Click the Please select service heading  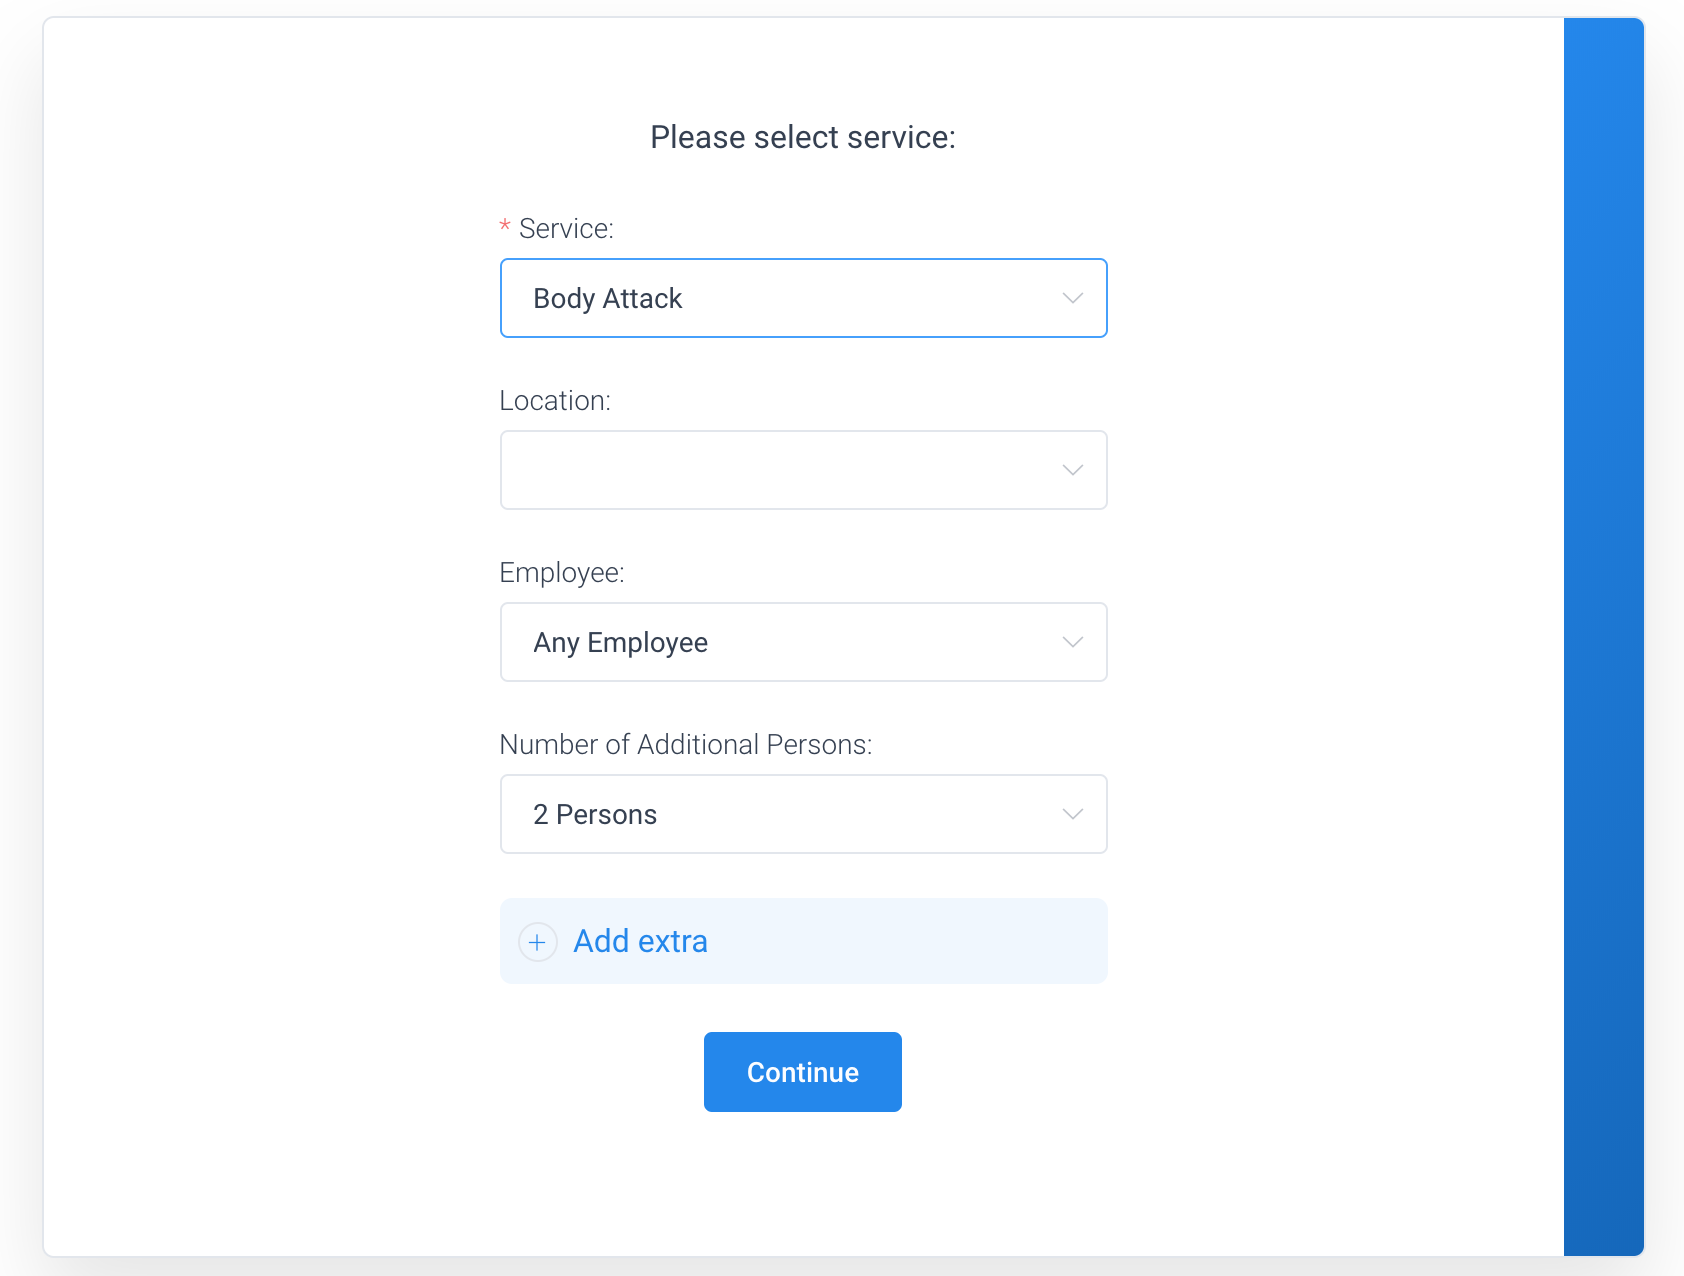(x=803, y=136)
